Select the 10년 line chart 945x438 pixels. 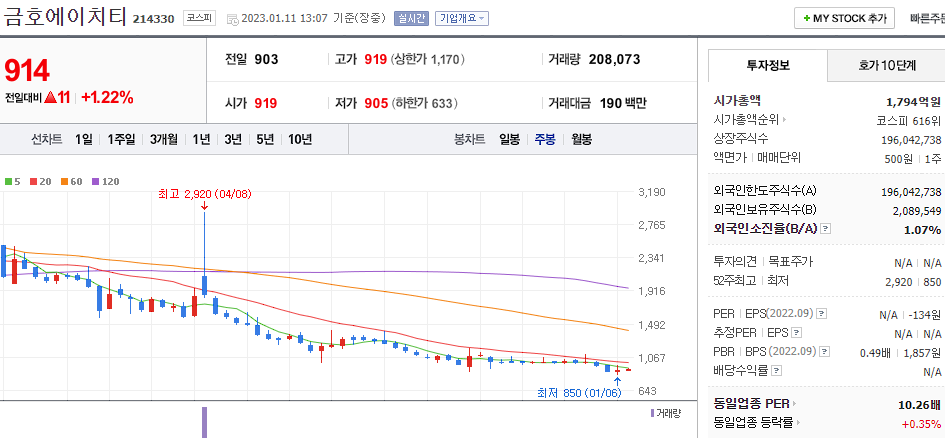(300, 140)
